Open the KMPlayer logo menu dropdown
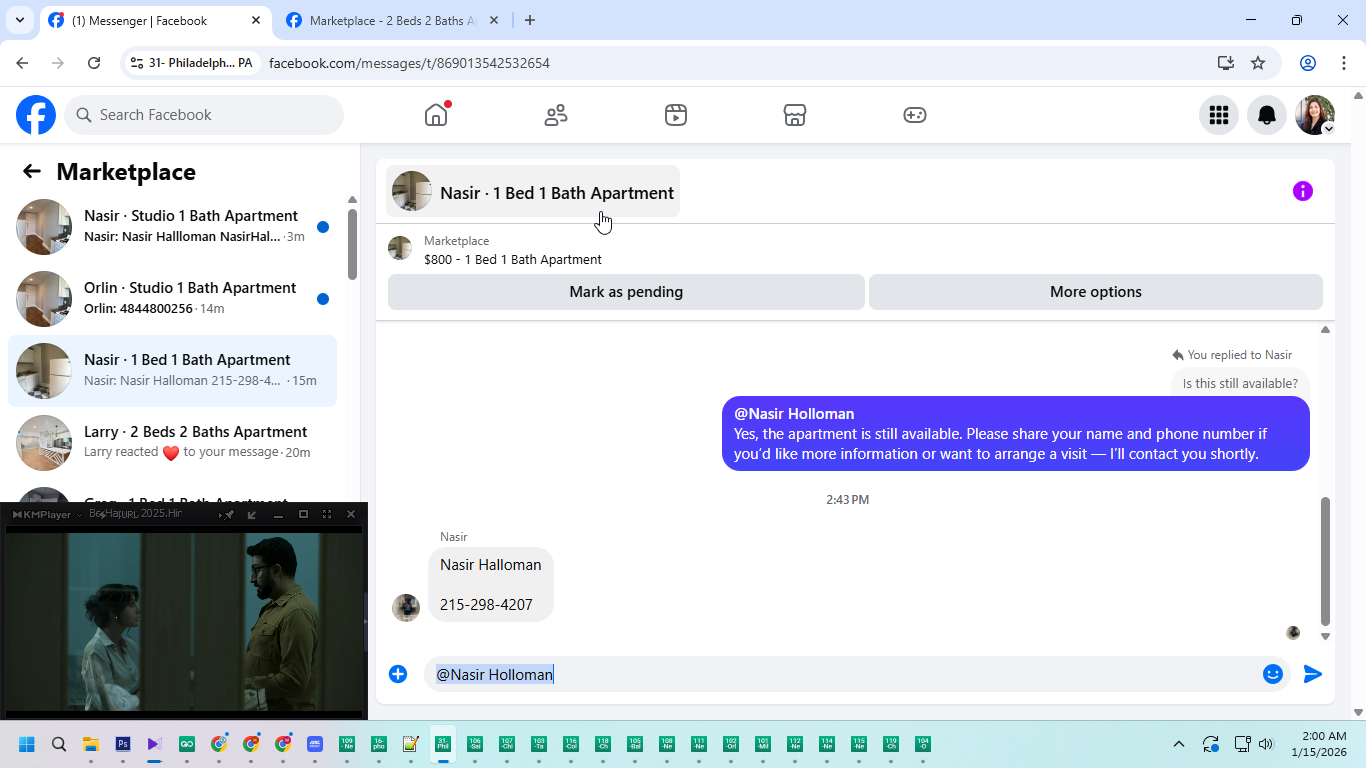Viewport: 1366px width, 768px height. coord(47,514)
